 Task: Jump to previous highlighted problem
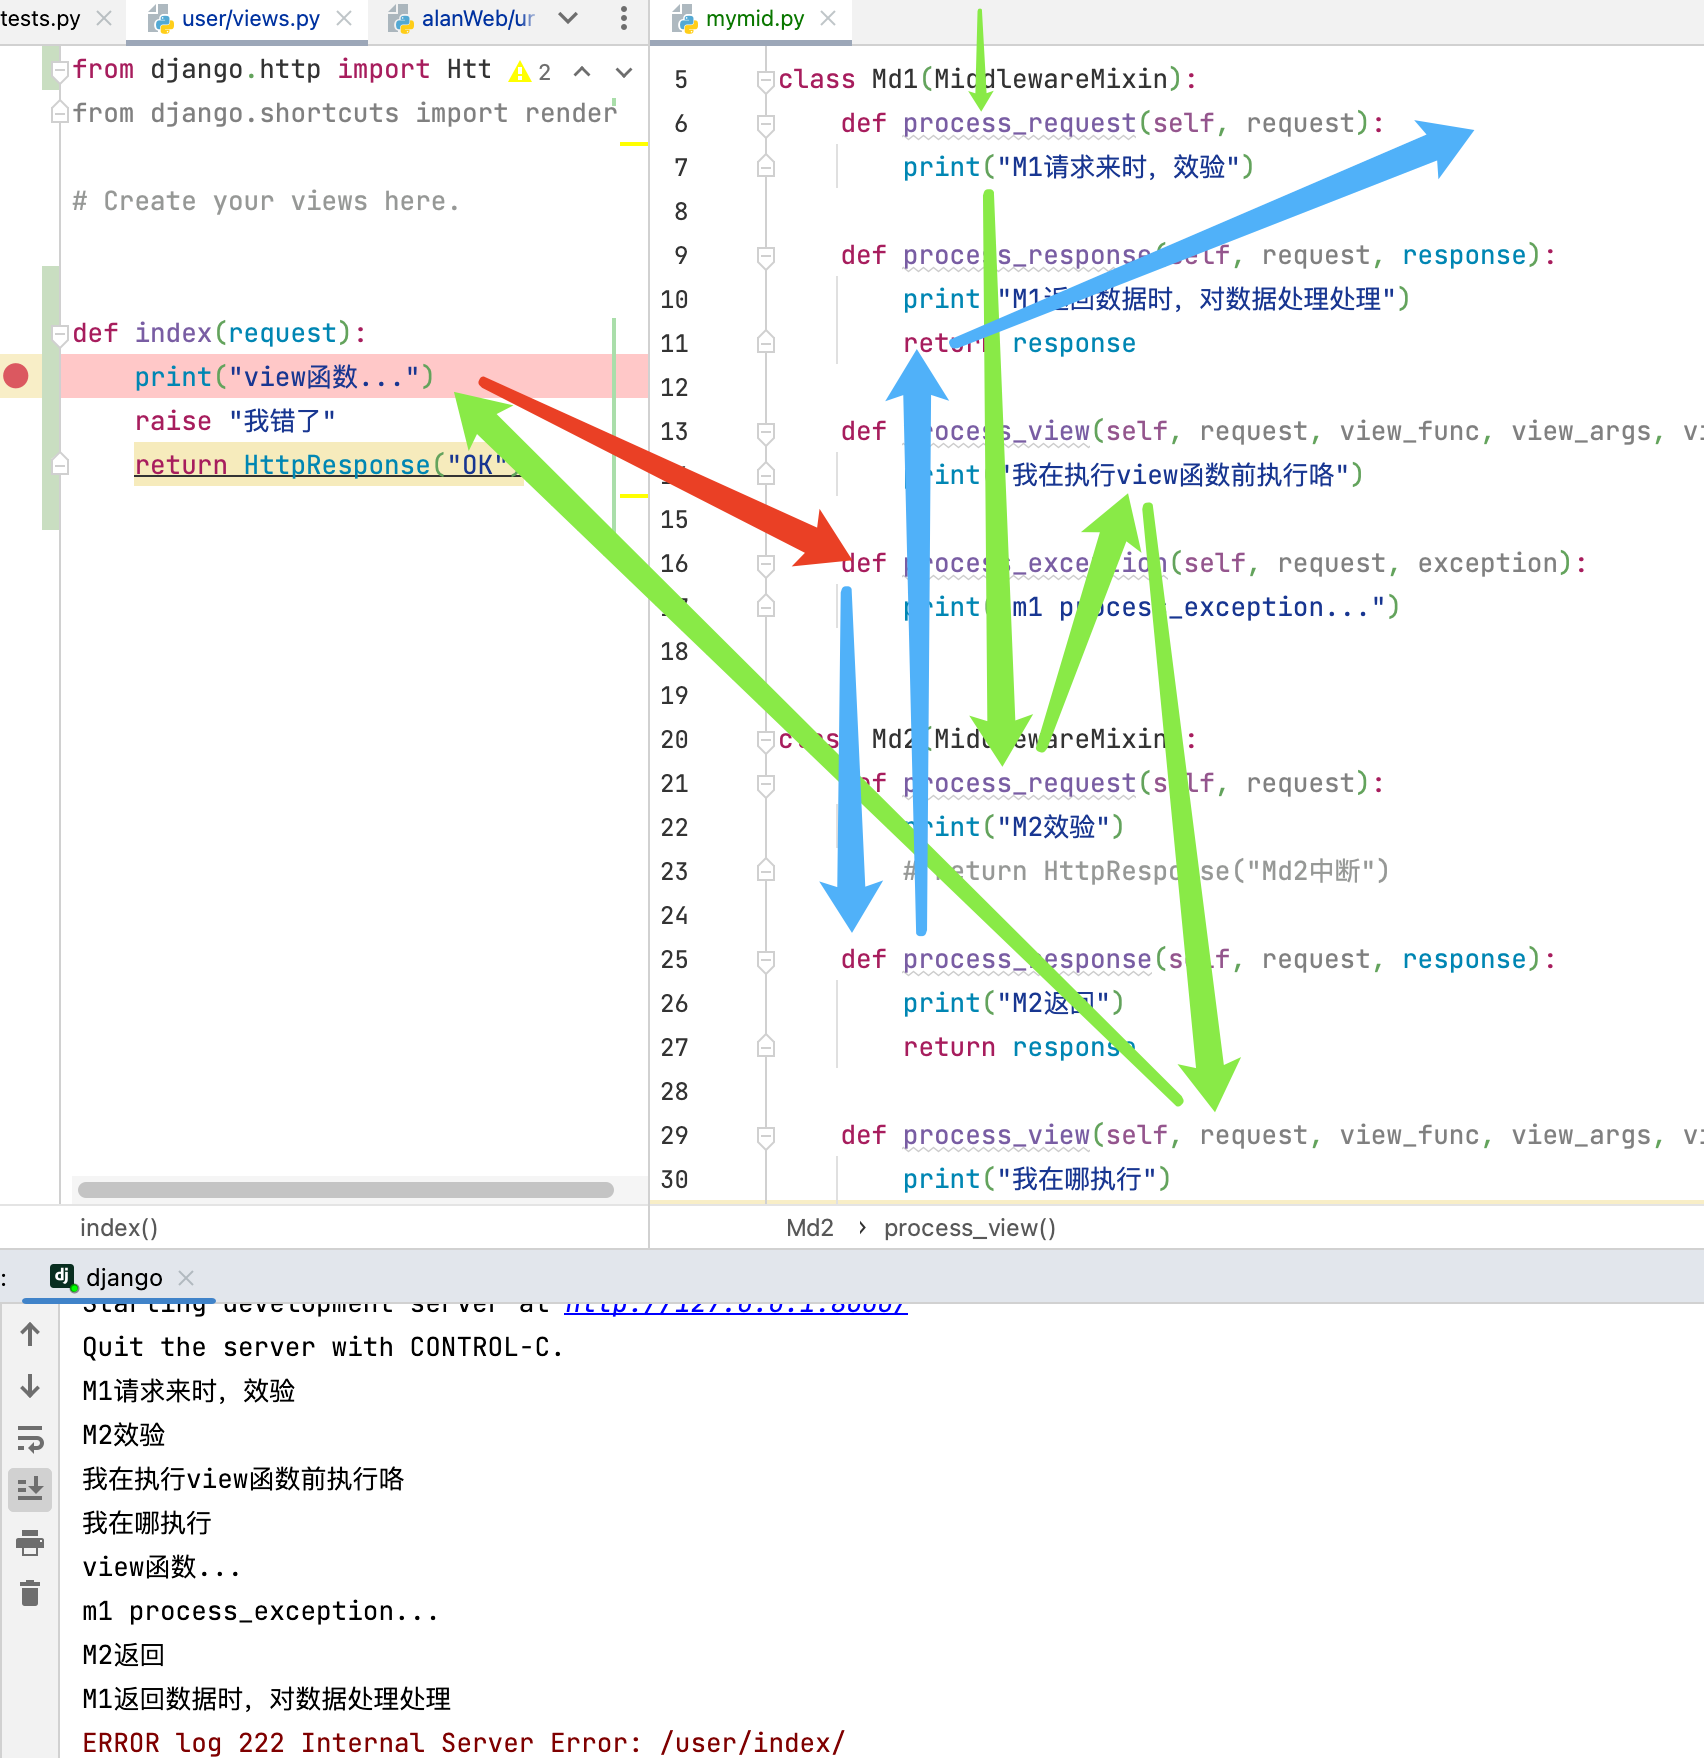582,71
